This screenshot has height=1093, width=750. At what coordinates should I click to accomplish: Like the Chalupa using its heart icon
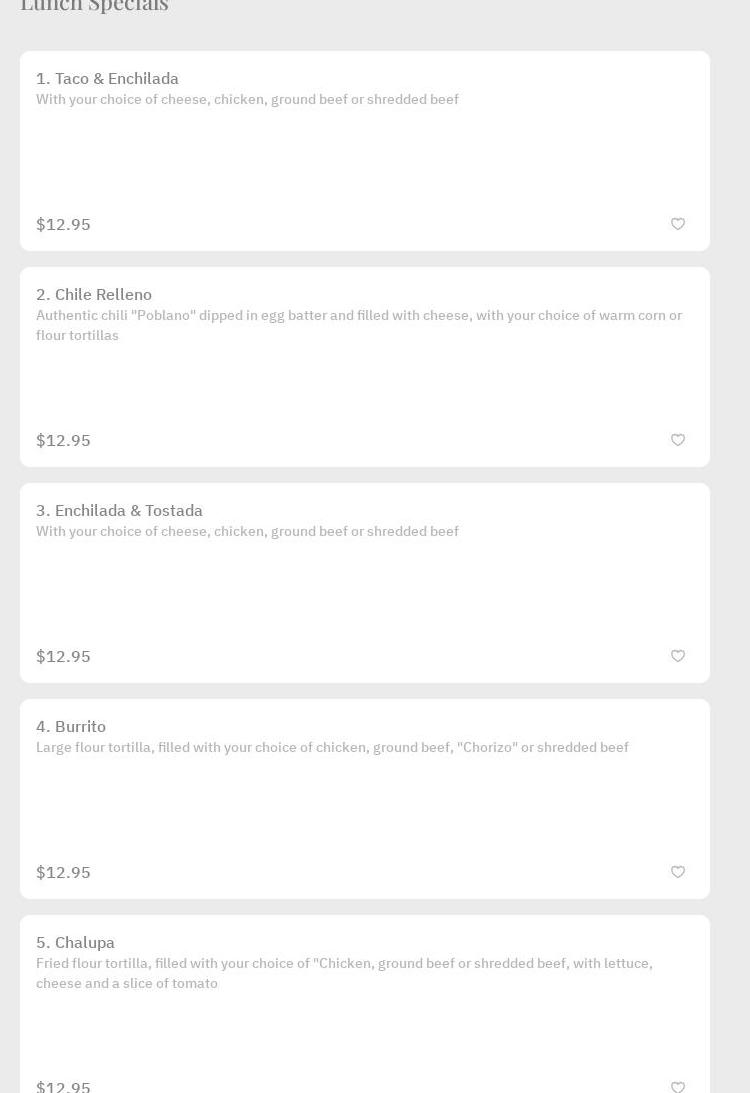[678, 1086]
